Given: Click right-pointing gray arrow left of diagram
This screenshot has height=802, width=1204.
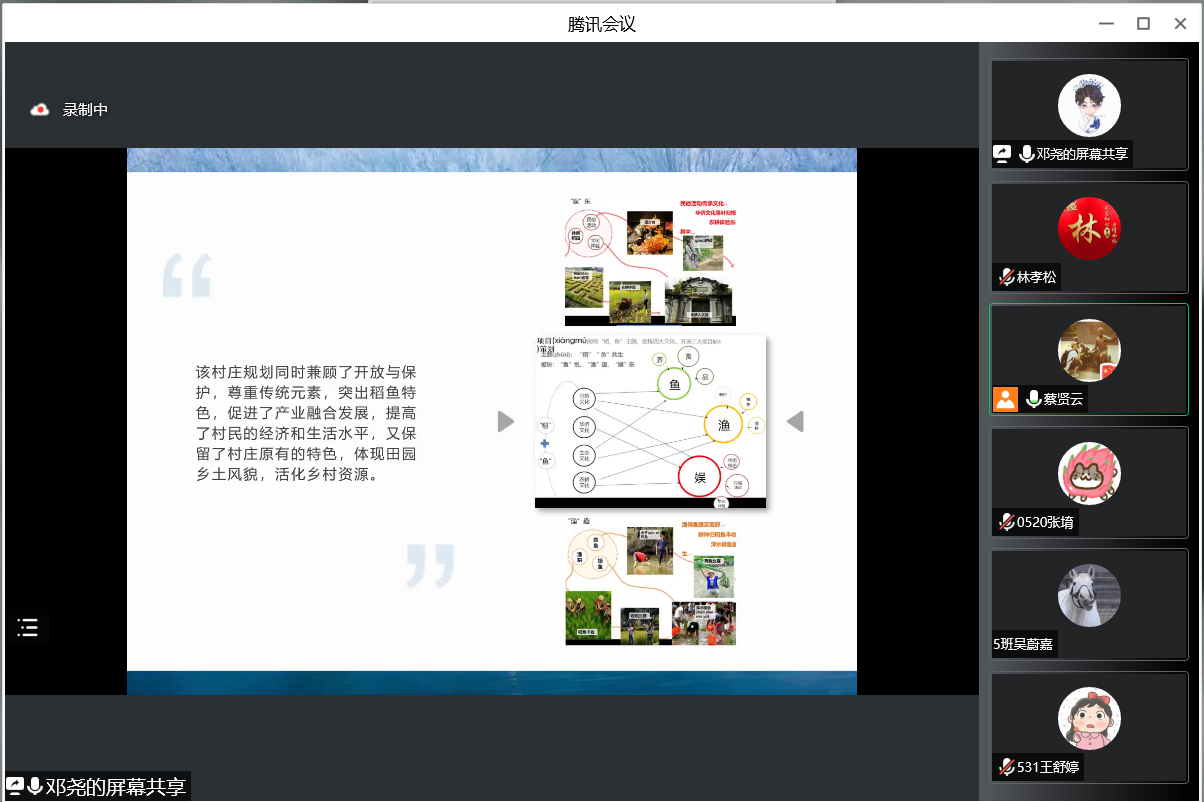Looking at the screenshot, I should pyautogui.click(x=506, y=422).
